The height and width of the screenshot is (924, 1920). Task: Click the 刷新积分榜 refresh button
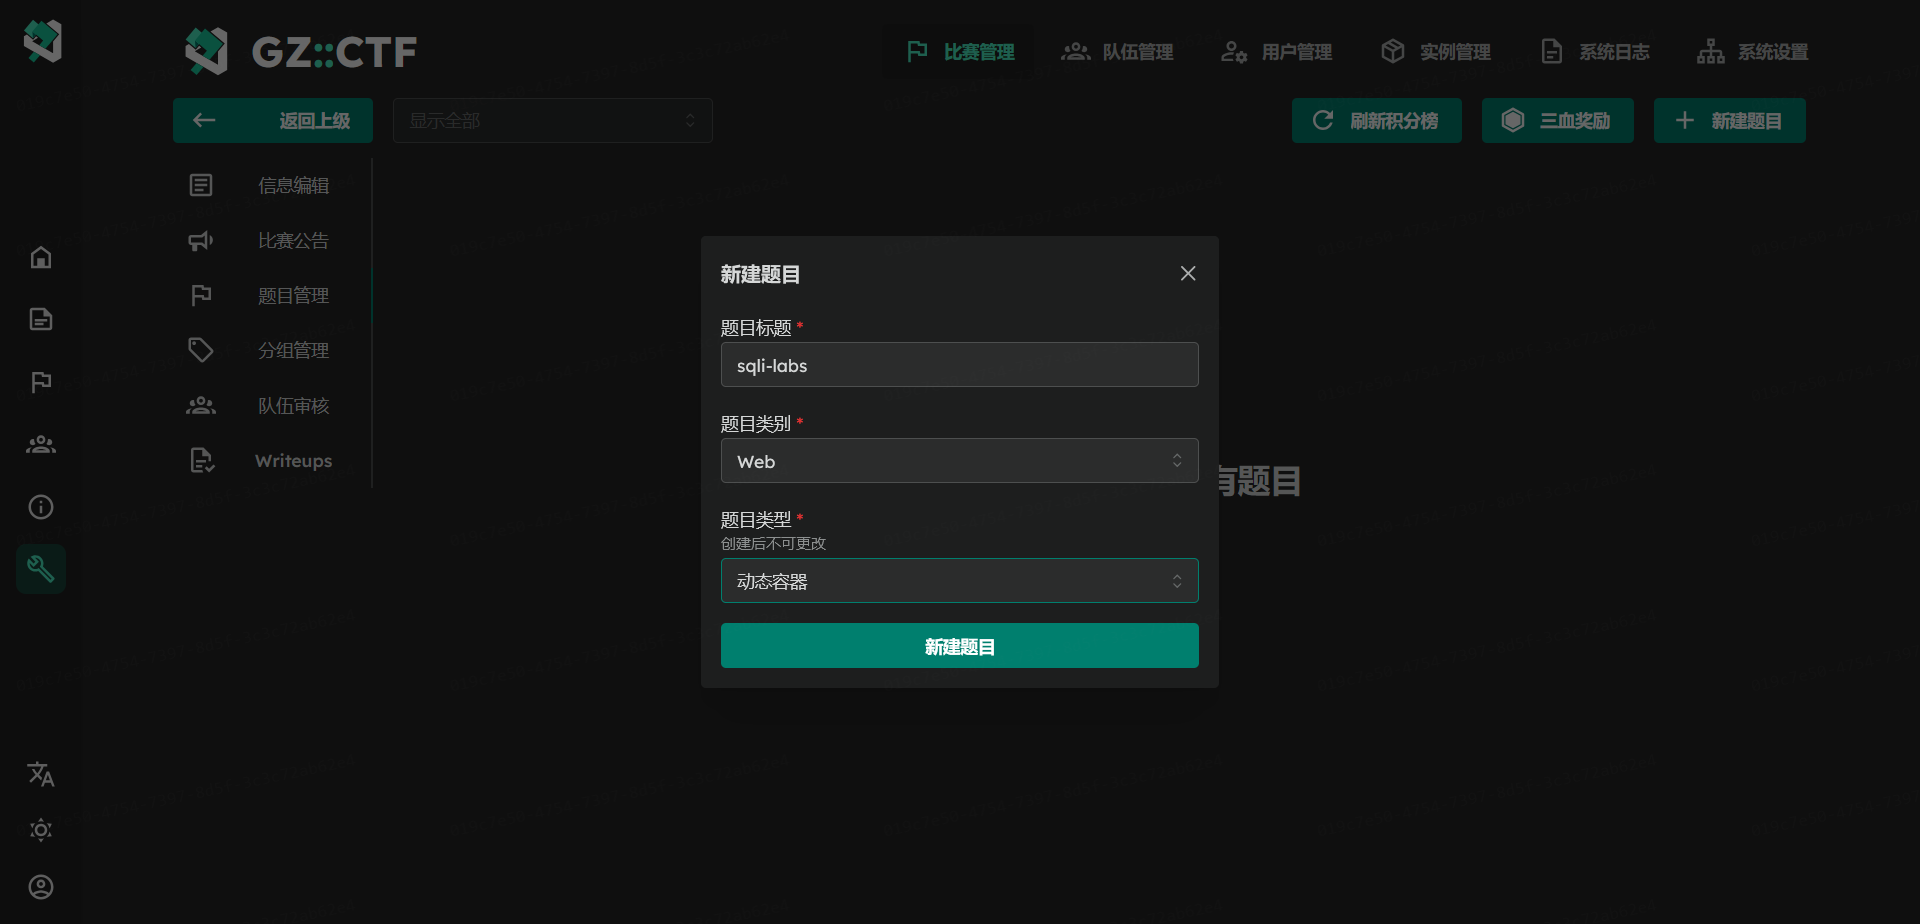click(x=1376, y=121)
